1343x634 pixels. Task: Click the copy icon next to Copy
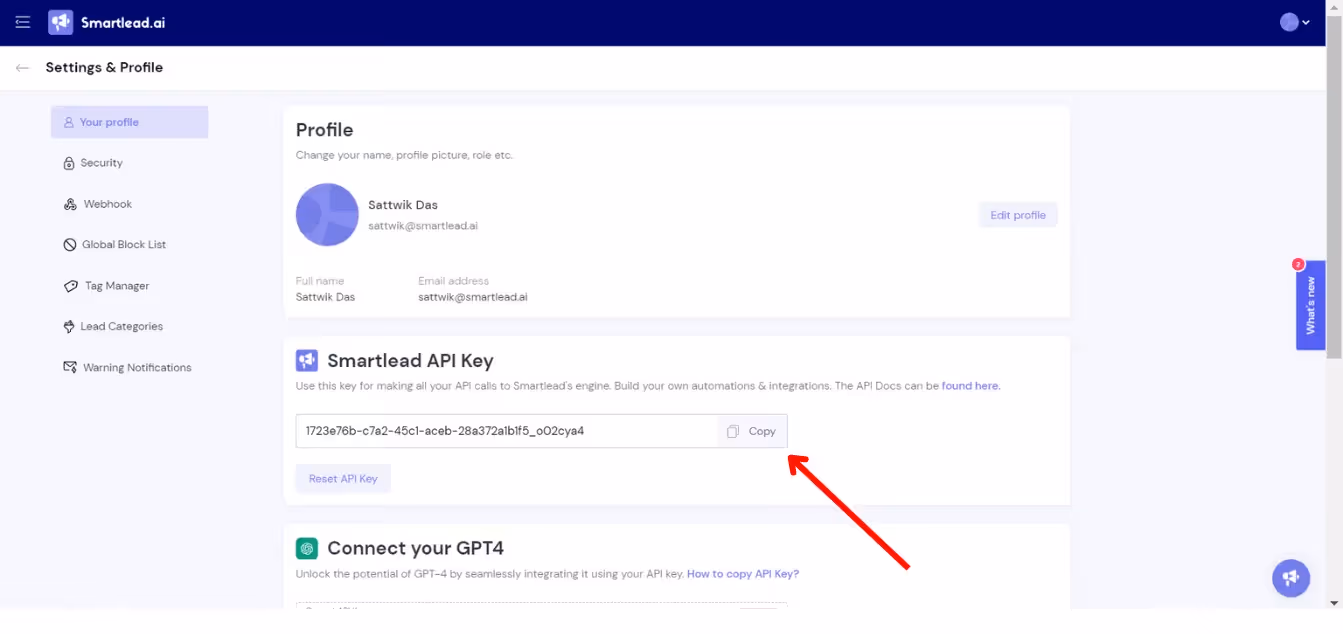[733, 431]
